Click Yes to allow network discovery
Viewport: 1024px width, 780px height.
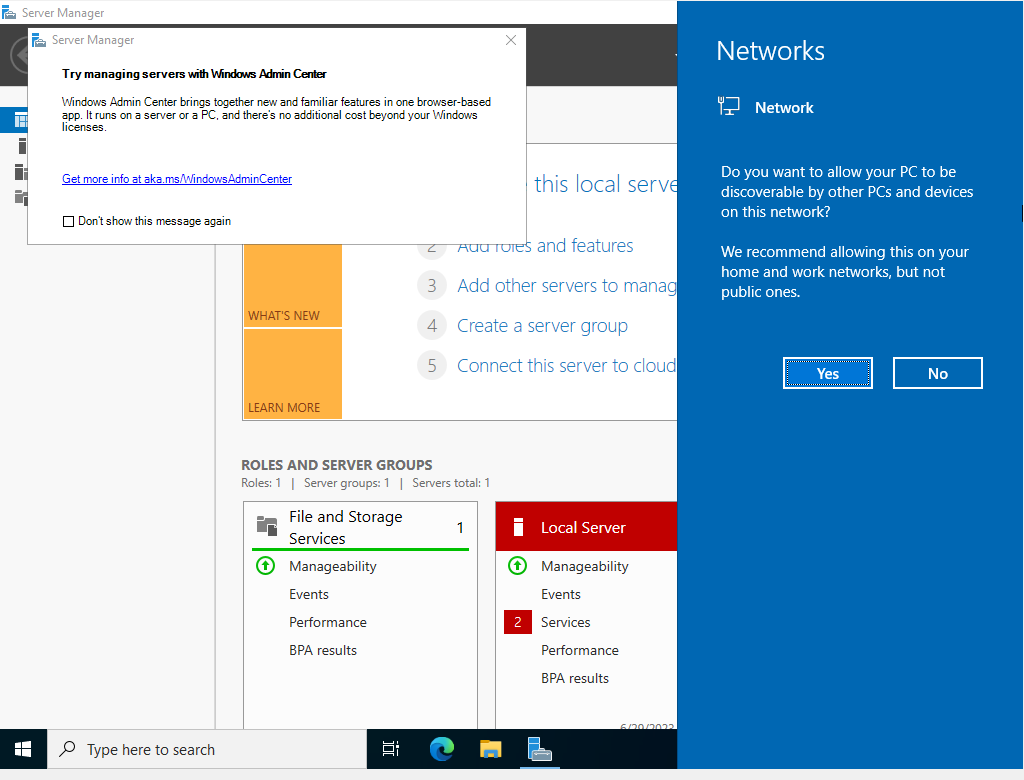click(x=827, y=373)
